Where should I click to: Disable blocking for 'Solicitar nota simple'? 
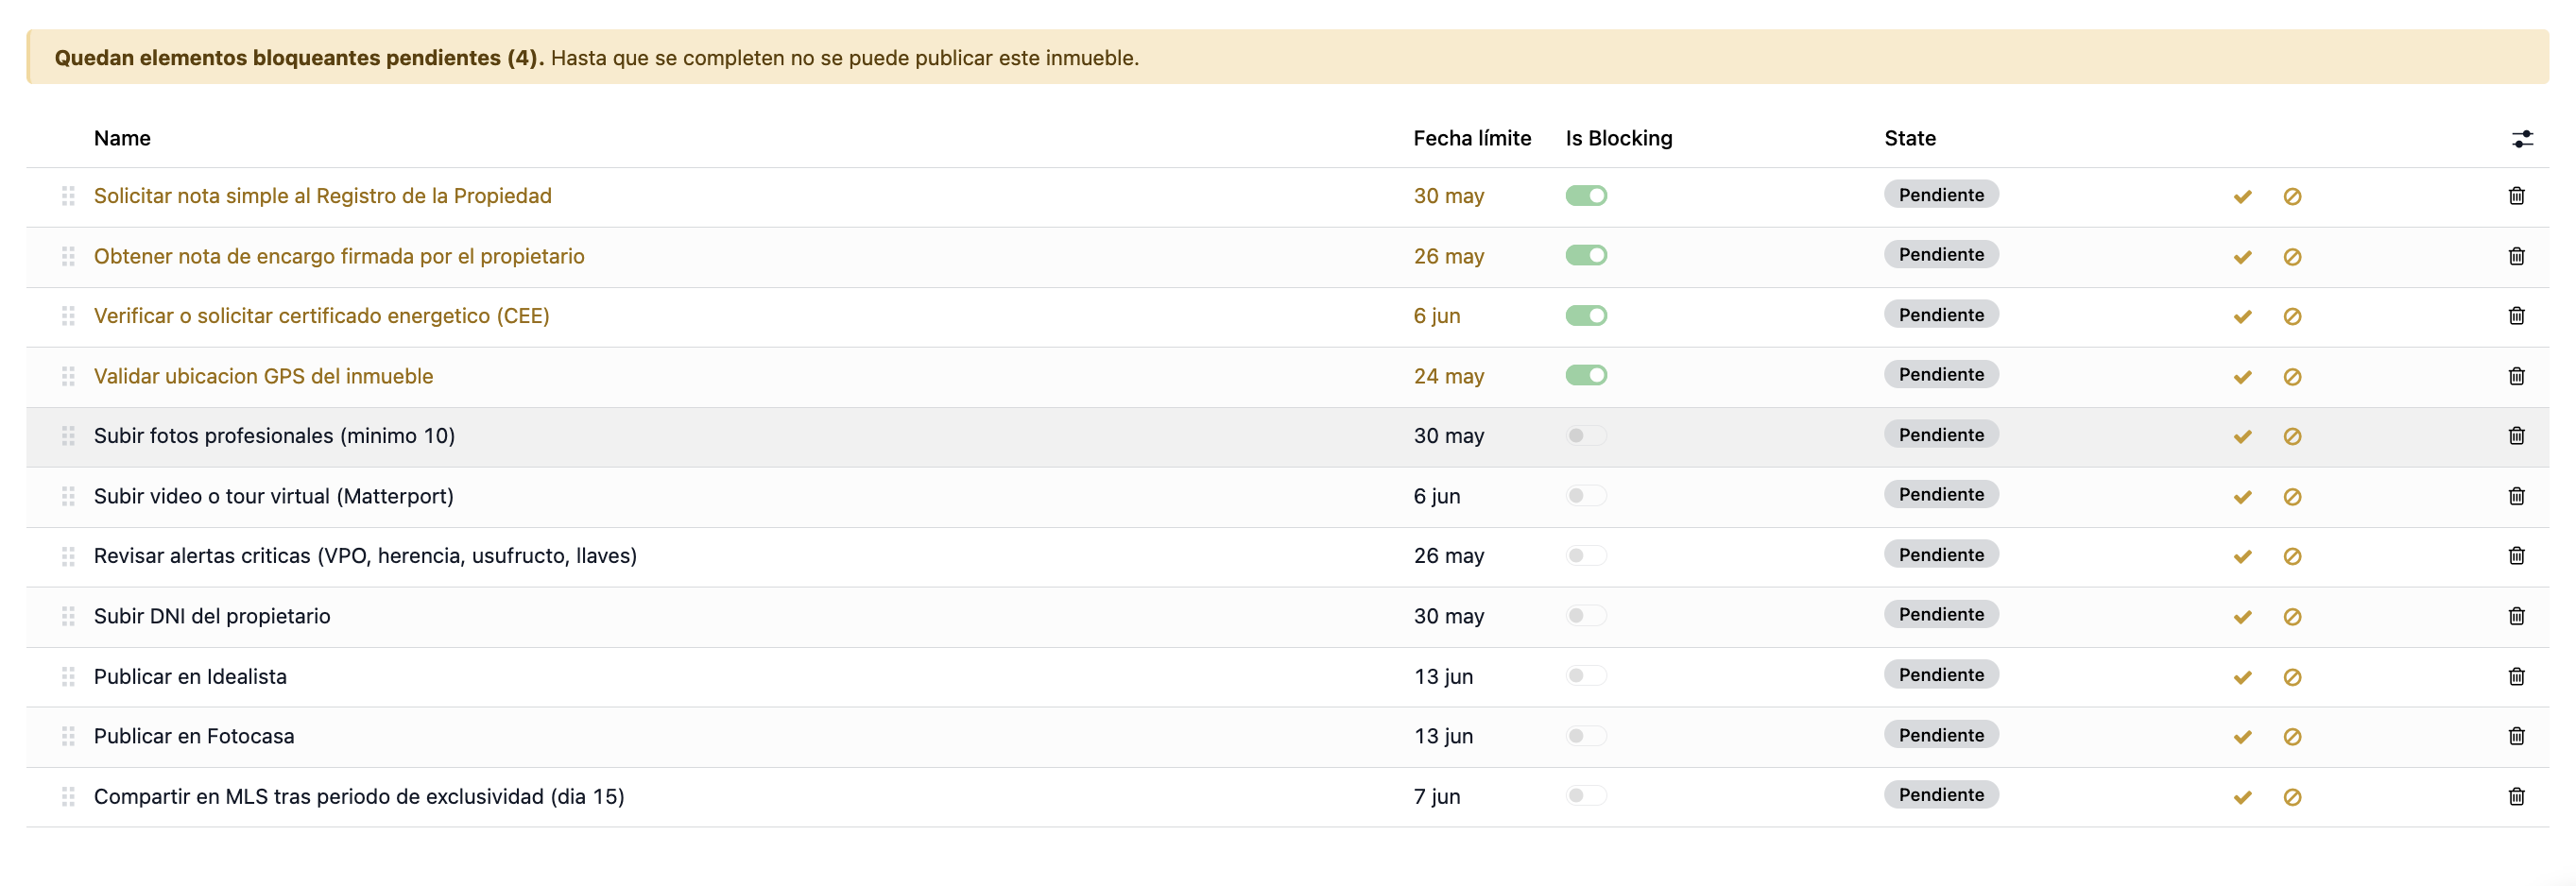[1586, 195]
